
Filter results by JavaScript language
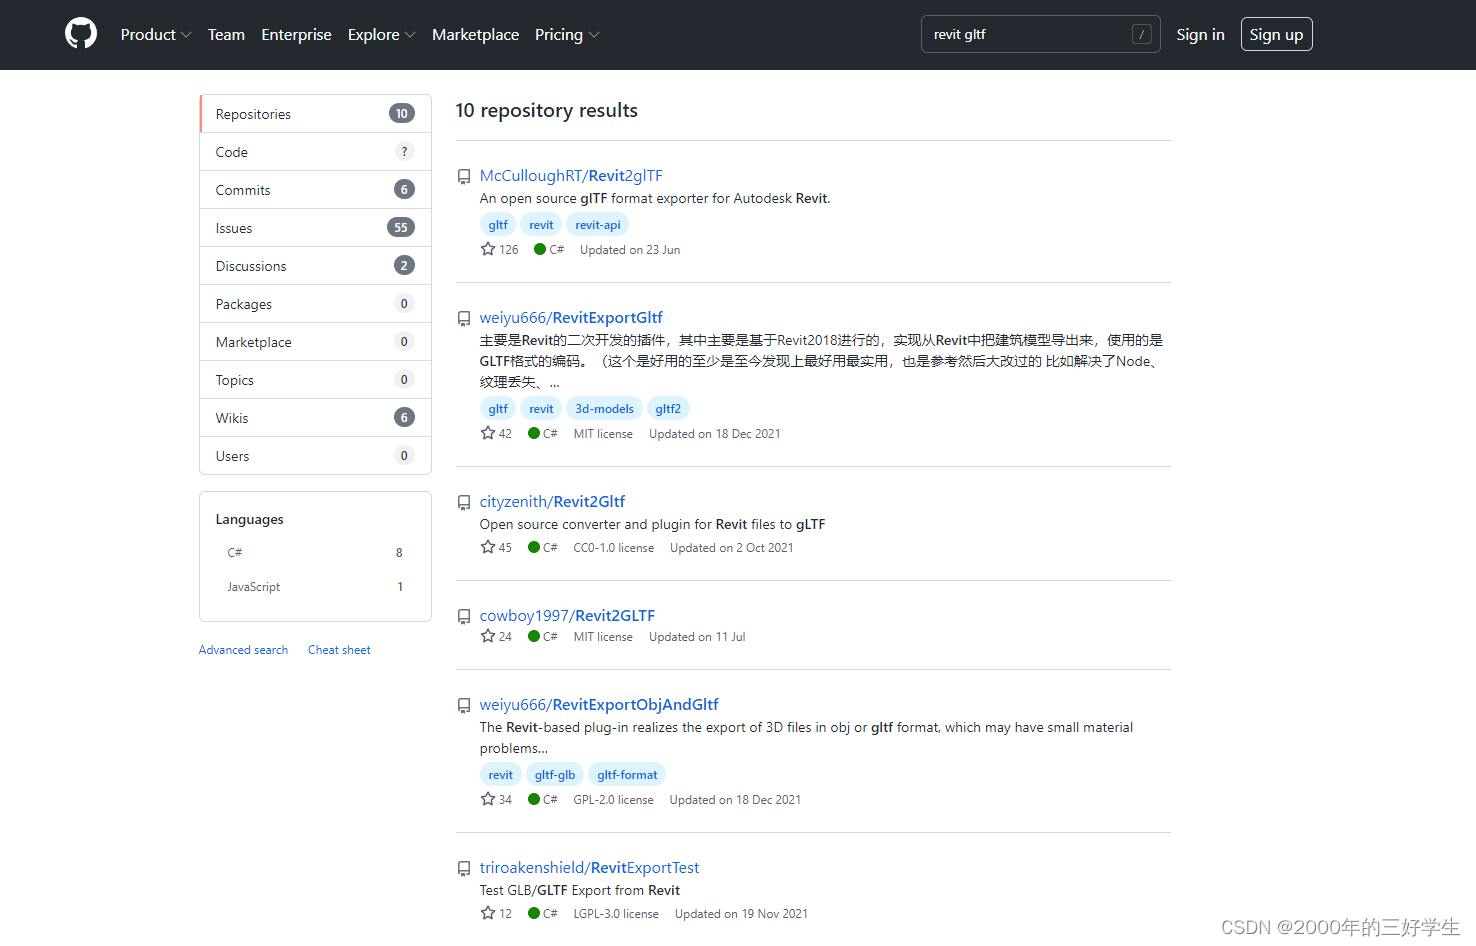point(315,587)
